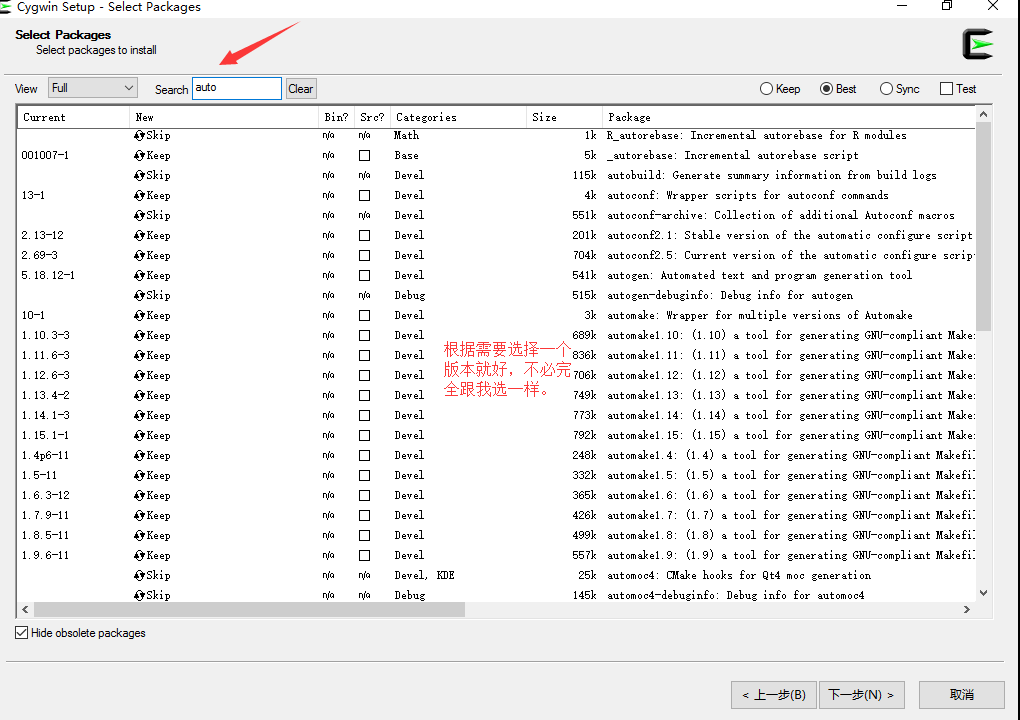Cycle the action icon for automake1.8
This screenshot has width=1020, height=720.
[139, 535]
